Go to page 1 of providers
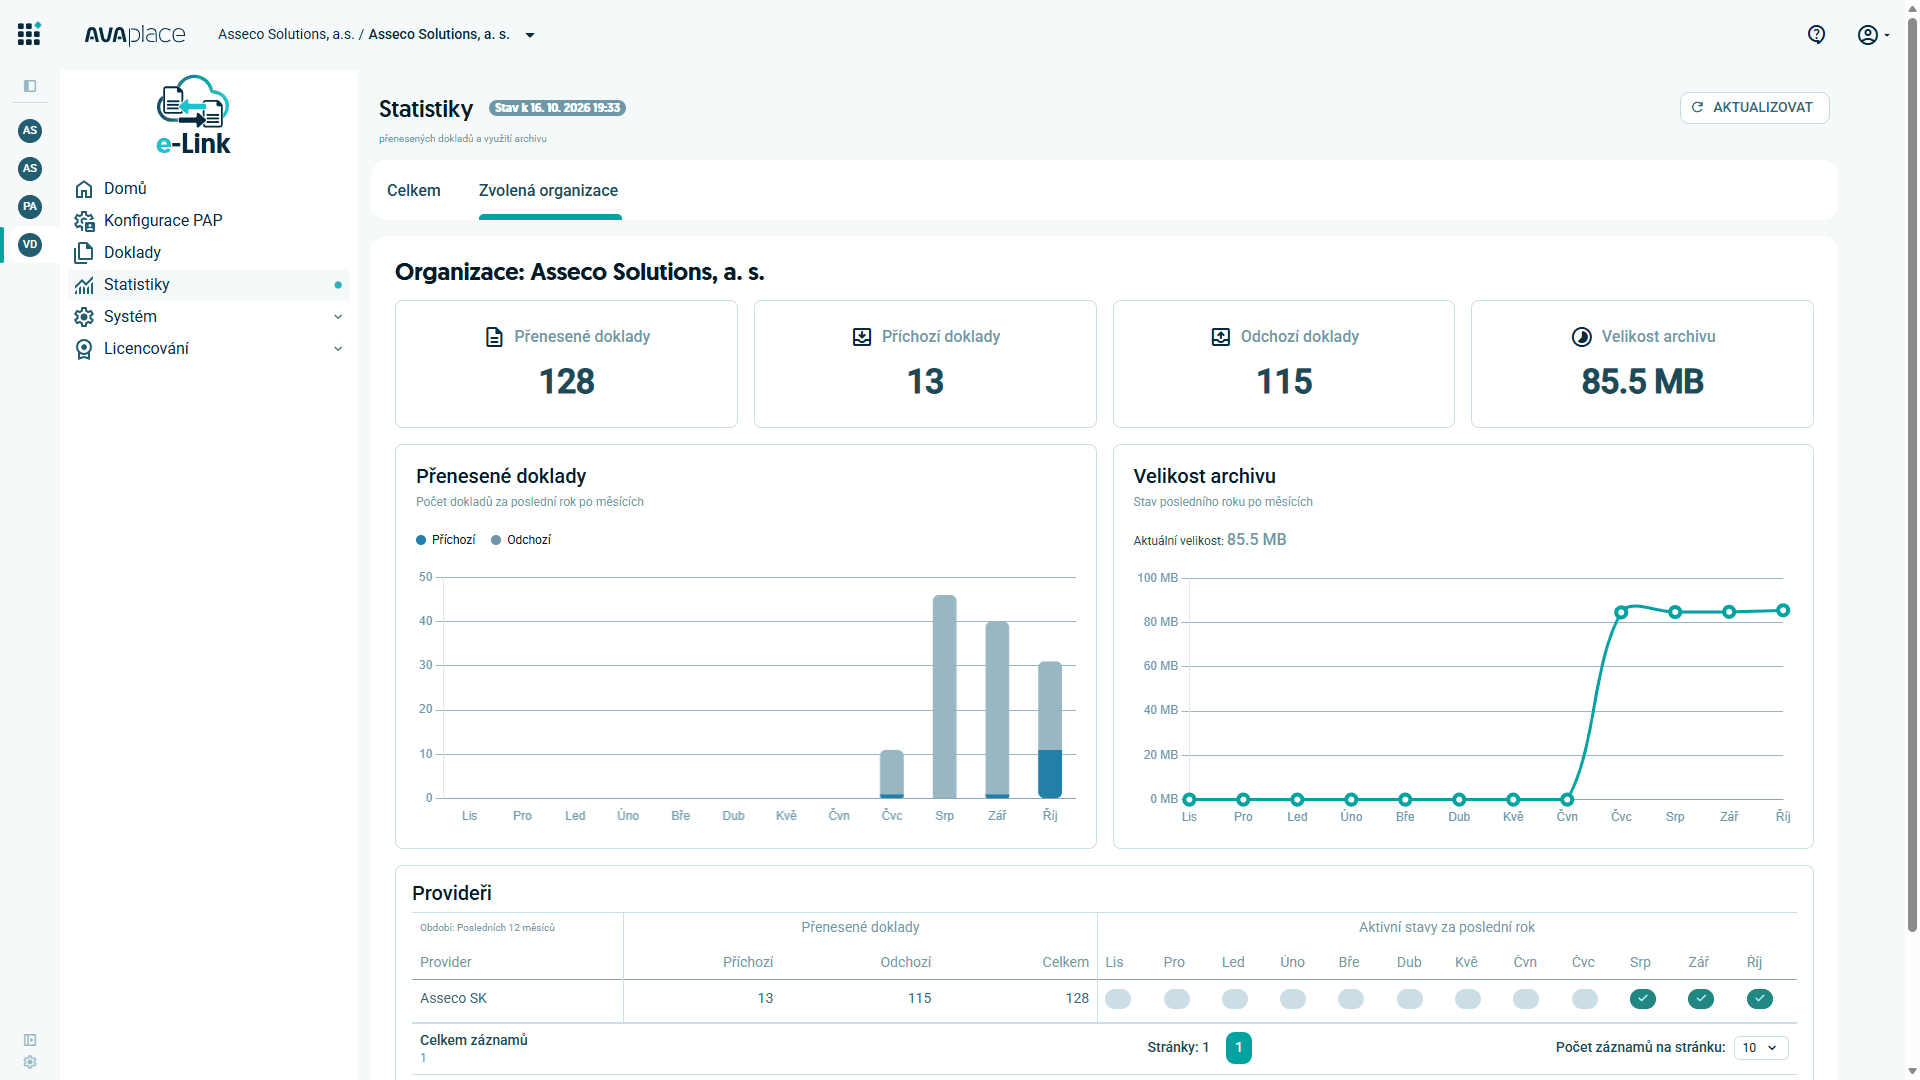 pyautogui.click(x=1238, y=1048)
